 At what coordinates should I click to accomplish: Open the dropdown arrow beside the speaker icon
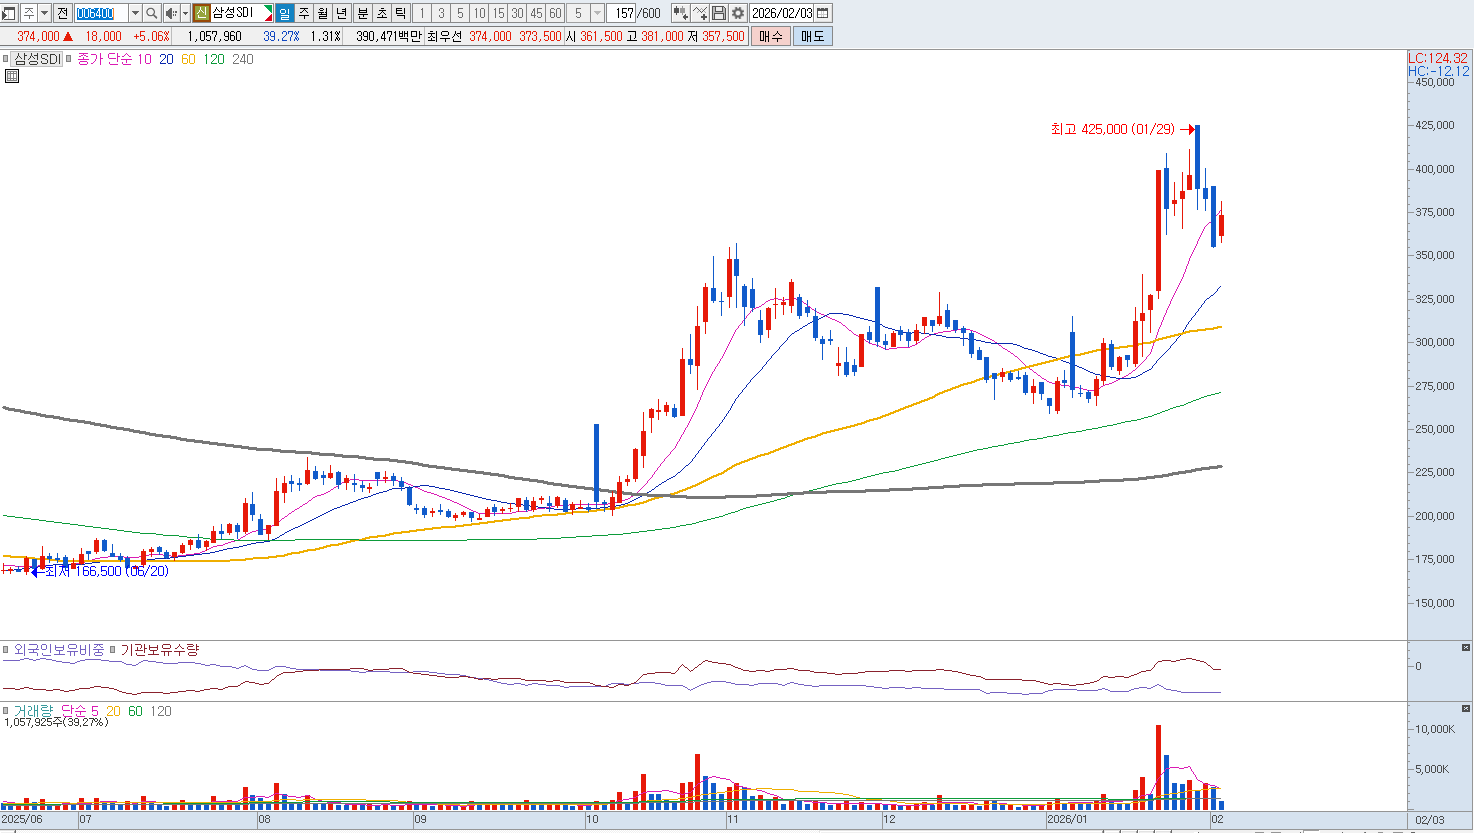(185, 13)
